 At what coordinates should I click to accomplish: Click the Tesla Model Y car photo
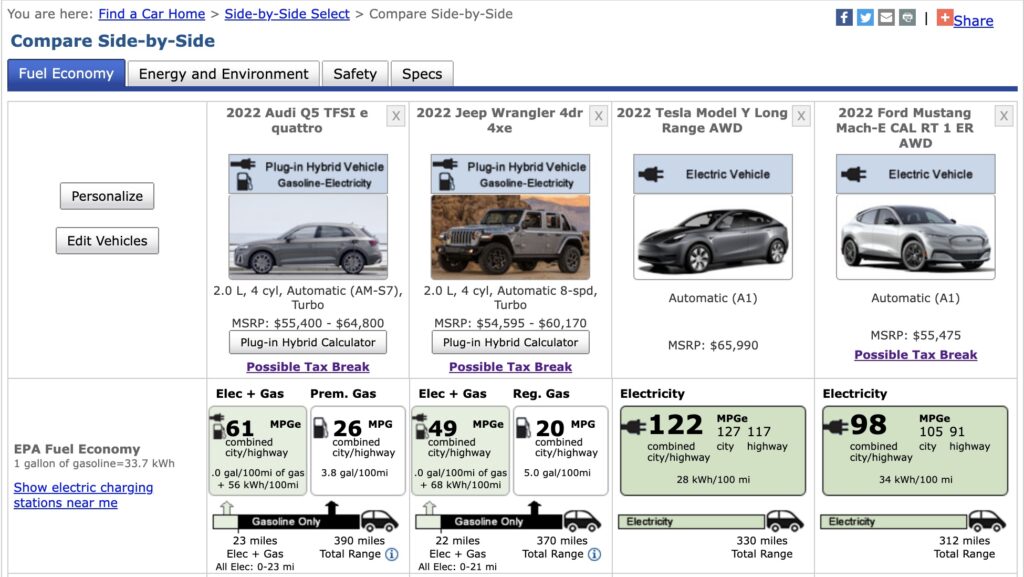(x=713, y=237)
